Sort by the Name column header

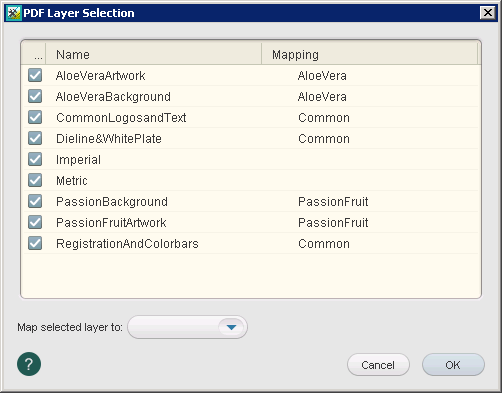(x=154, y=54)
